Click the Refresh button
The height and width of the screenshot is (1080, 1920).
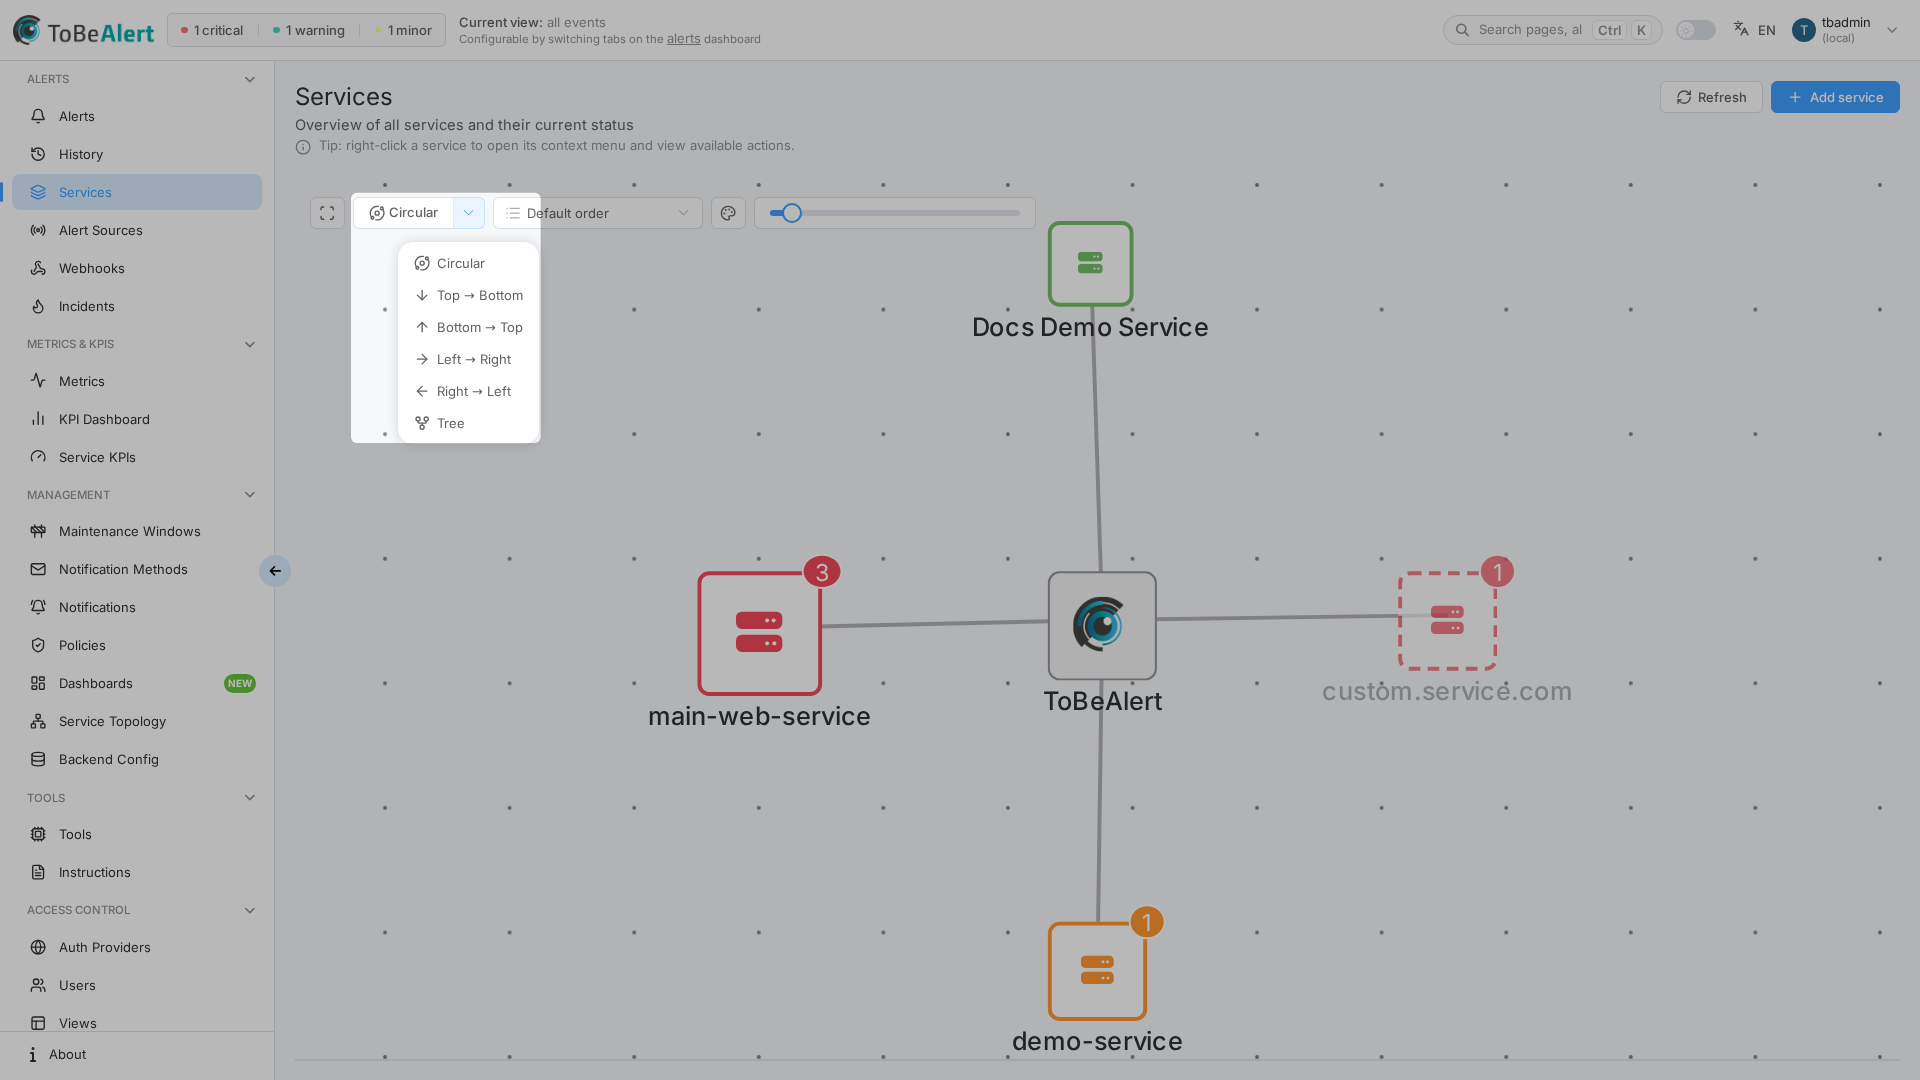click(1711, 97)
